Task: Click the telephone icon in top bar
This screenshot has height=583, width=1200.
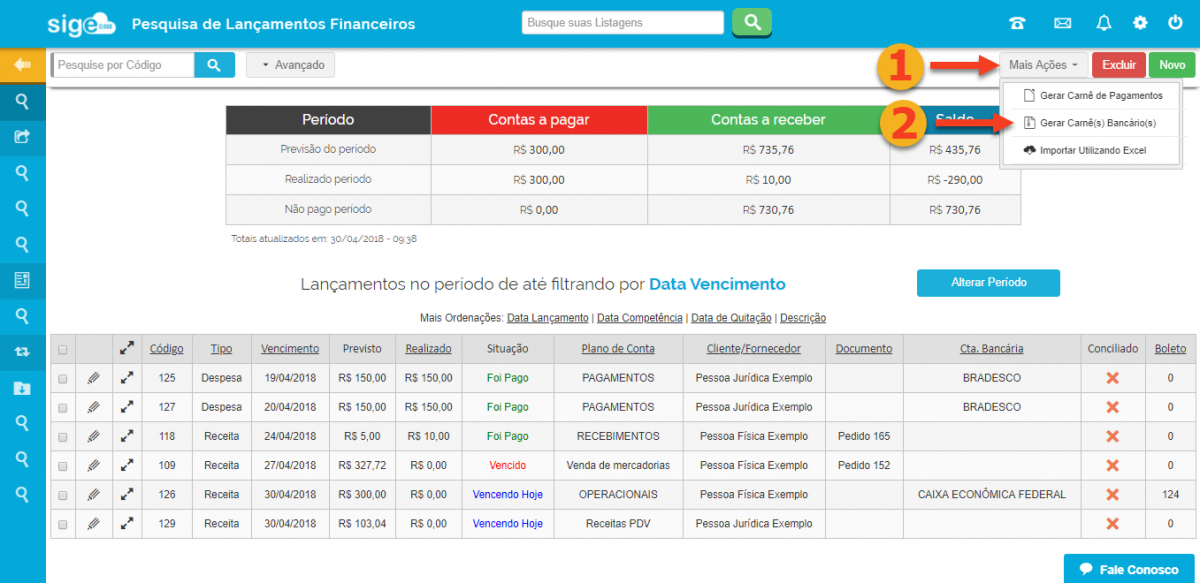Action: click(x=1018, y=23)
